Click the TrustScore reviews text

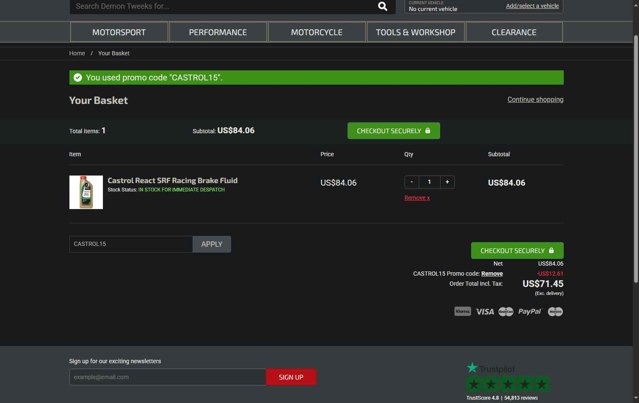point(502,398)
